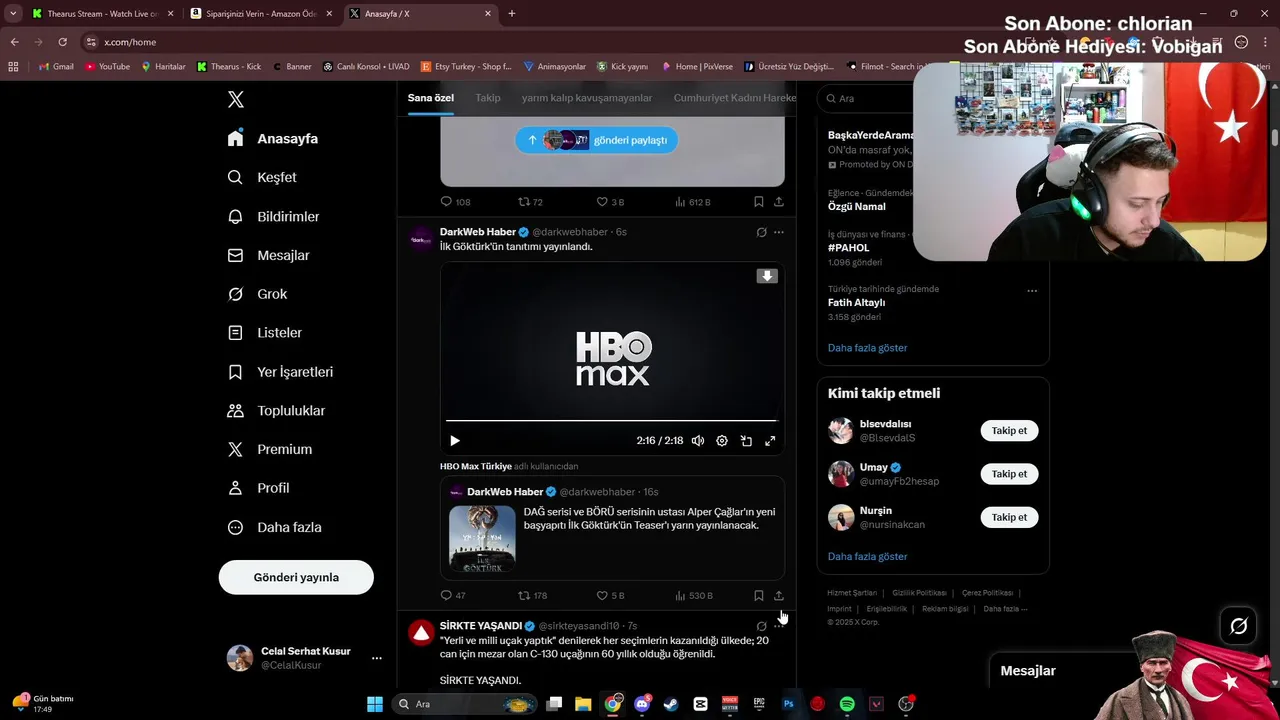Show more suggestions under Kimi takip etmeli
Viewport: 1280px width, 720px height.
[868, 556]
